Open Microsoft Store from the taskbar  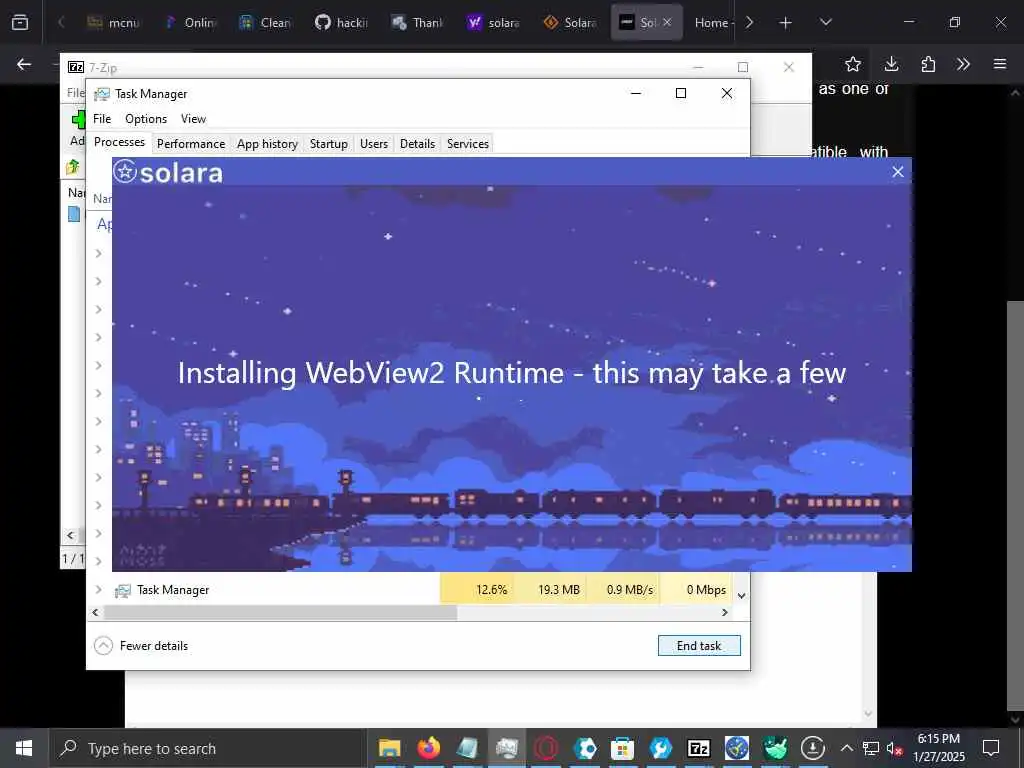(x=622, y=748)
